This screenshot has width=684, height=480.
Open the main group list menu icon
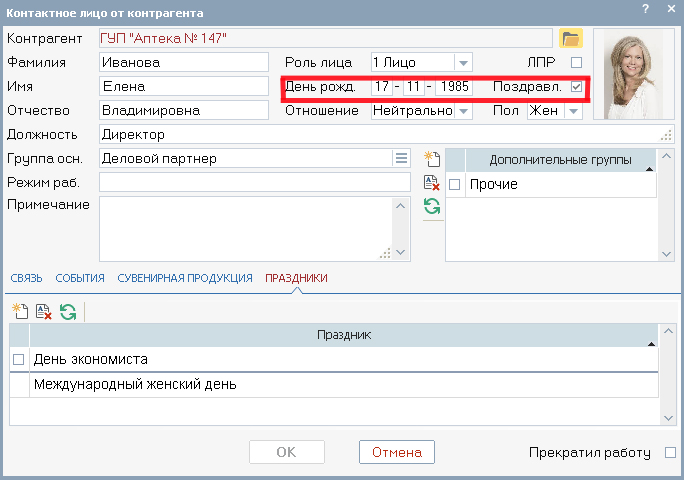(401, 158)
